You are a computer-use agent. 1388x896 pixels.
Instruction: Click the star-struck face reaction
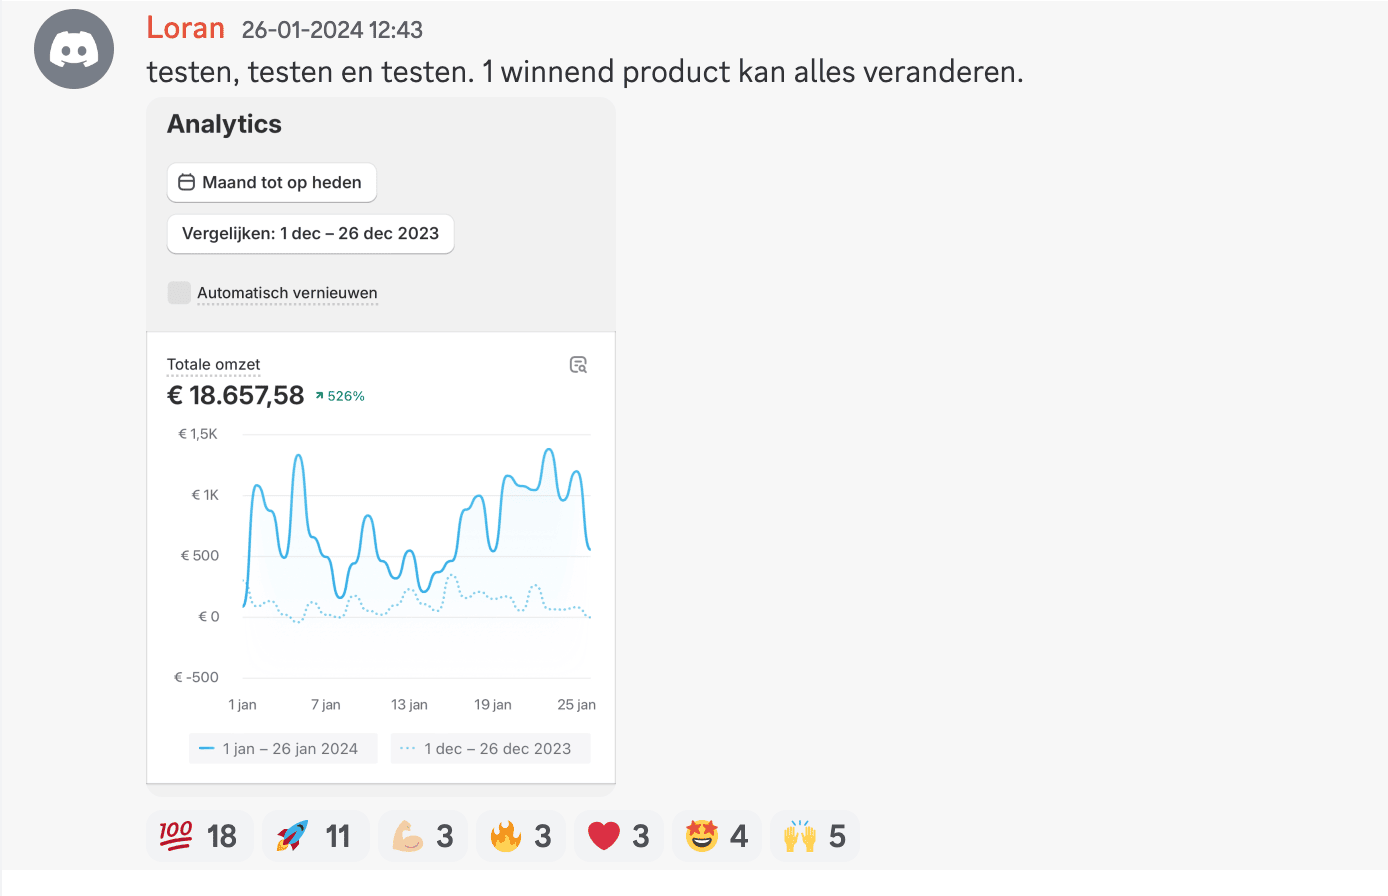pyautogui.click(x=716, y=836)
